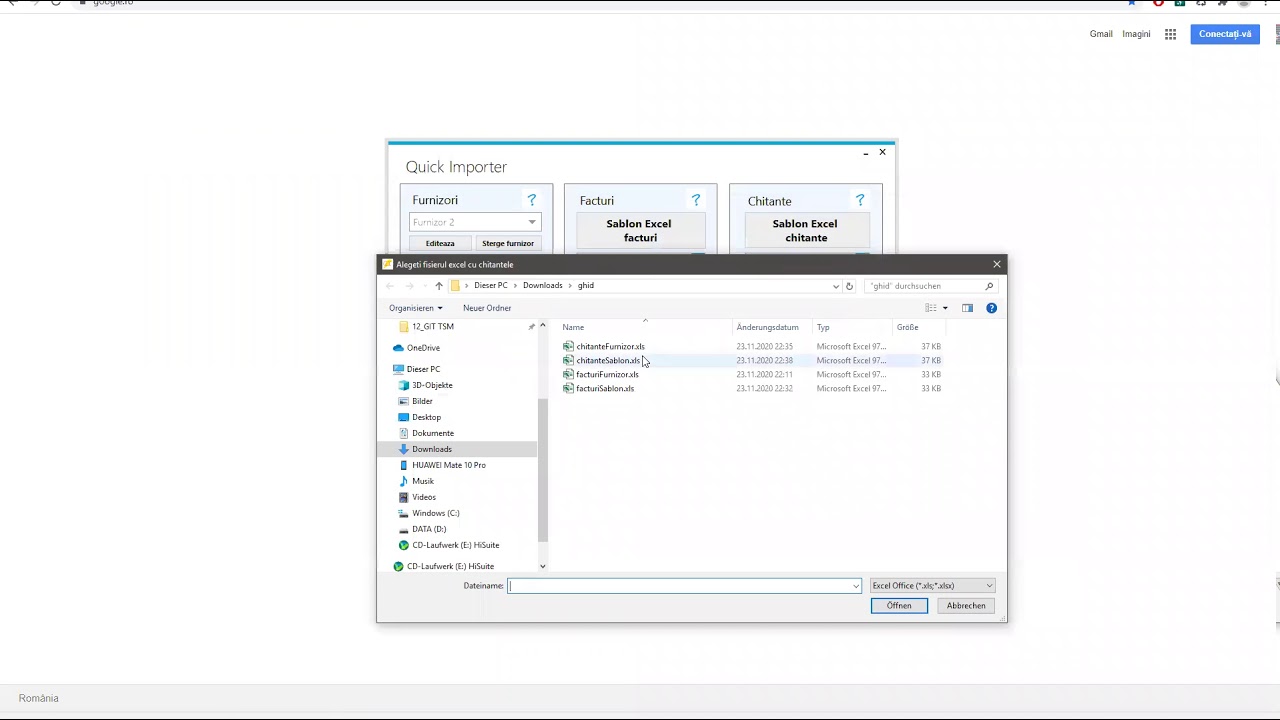
Task: Click Öffnen button
Action: pos(899,606)
